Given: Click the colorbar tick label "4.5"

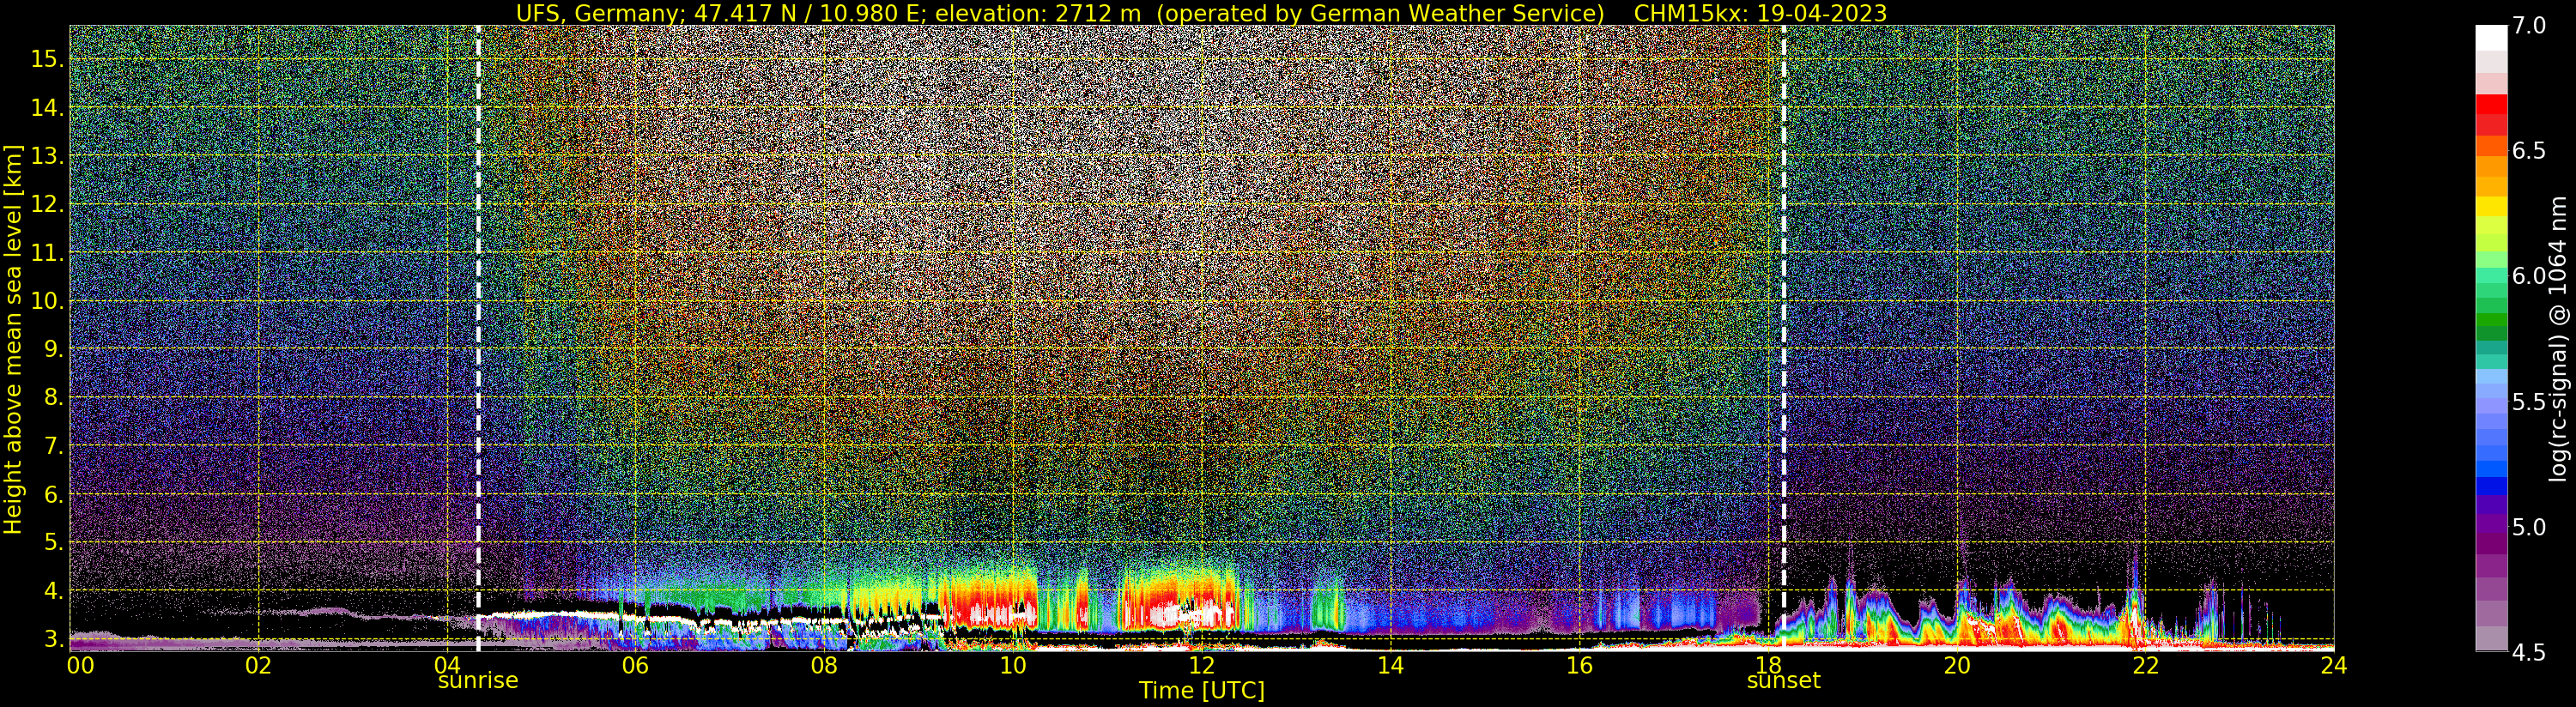Looking at the screenshot, I should 2528,652.
